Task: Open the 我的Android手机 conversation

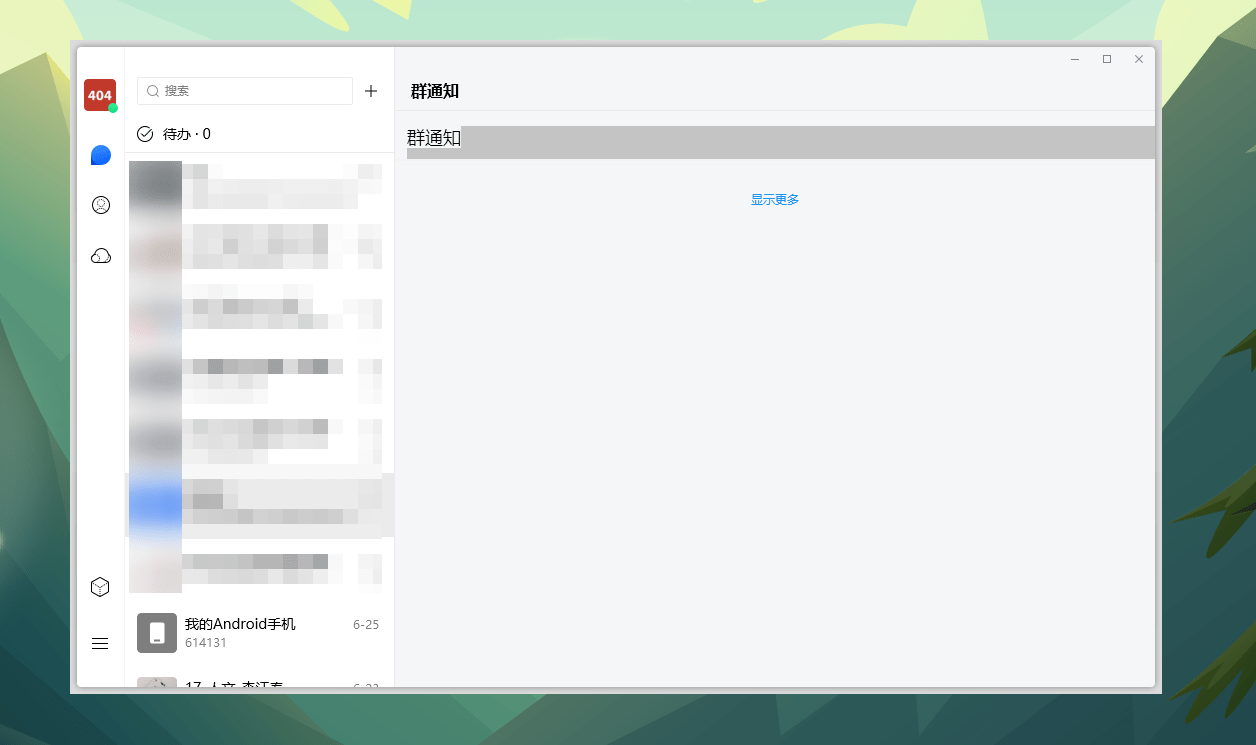Action: [260, 633]
